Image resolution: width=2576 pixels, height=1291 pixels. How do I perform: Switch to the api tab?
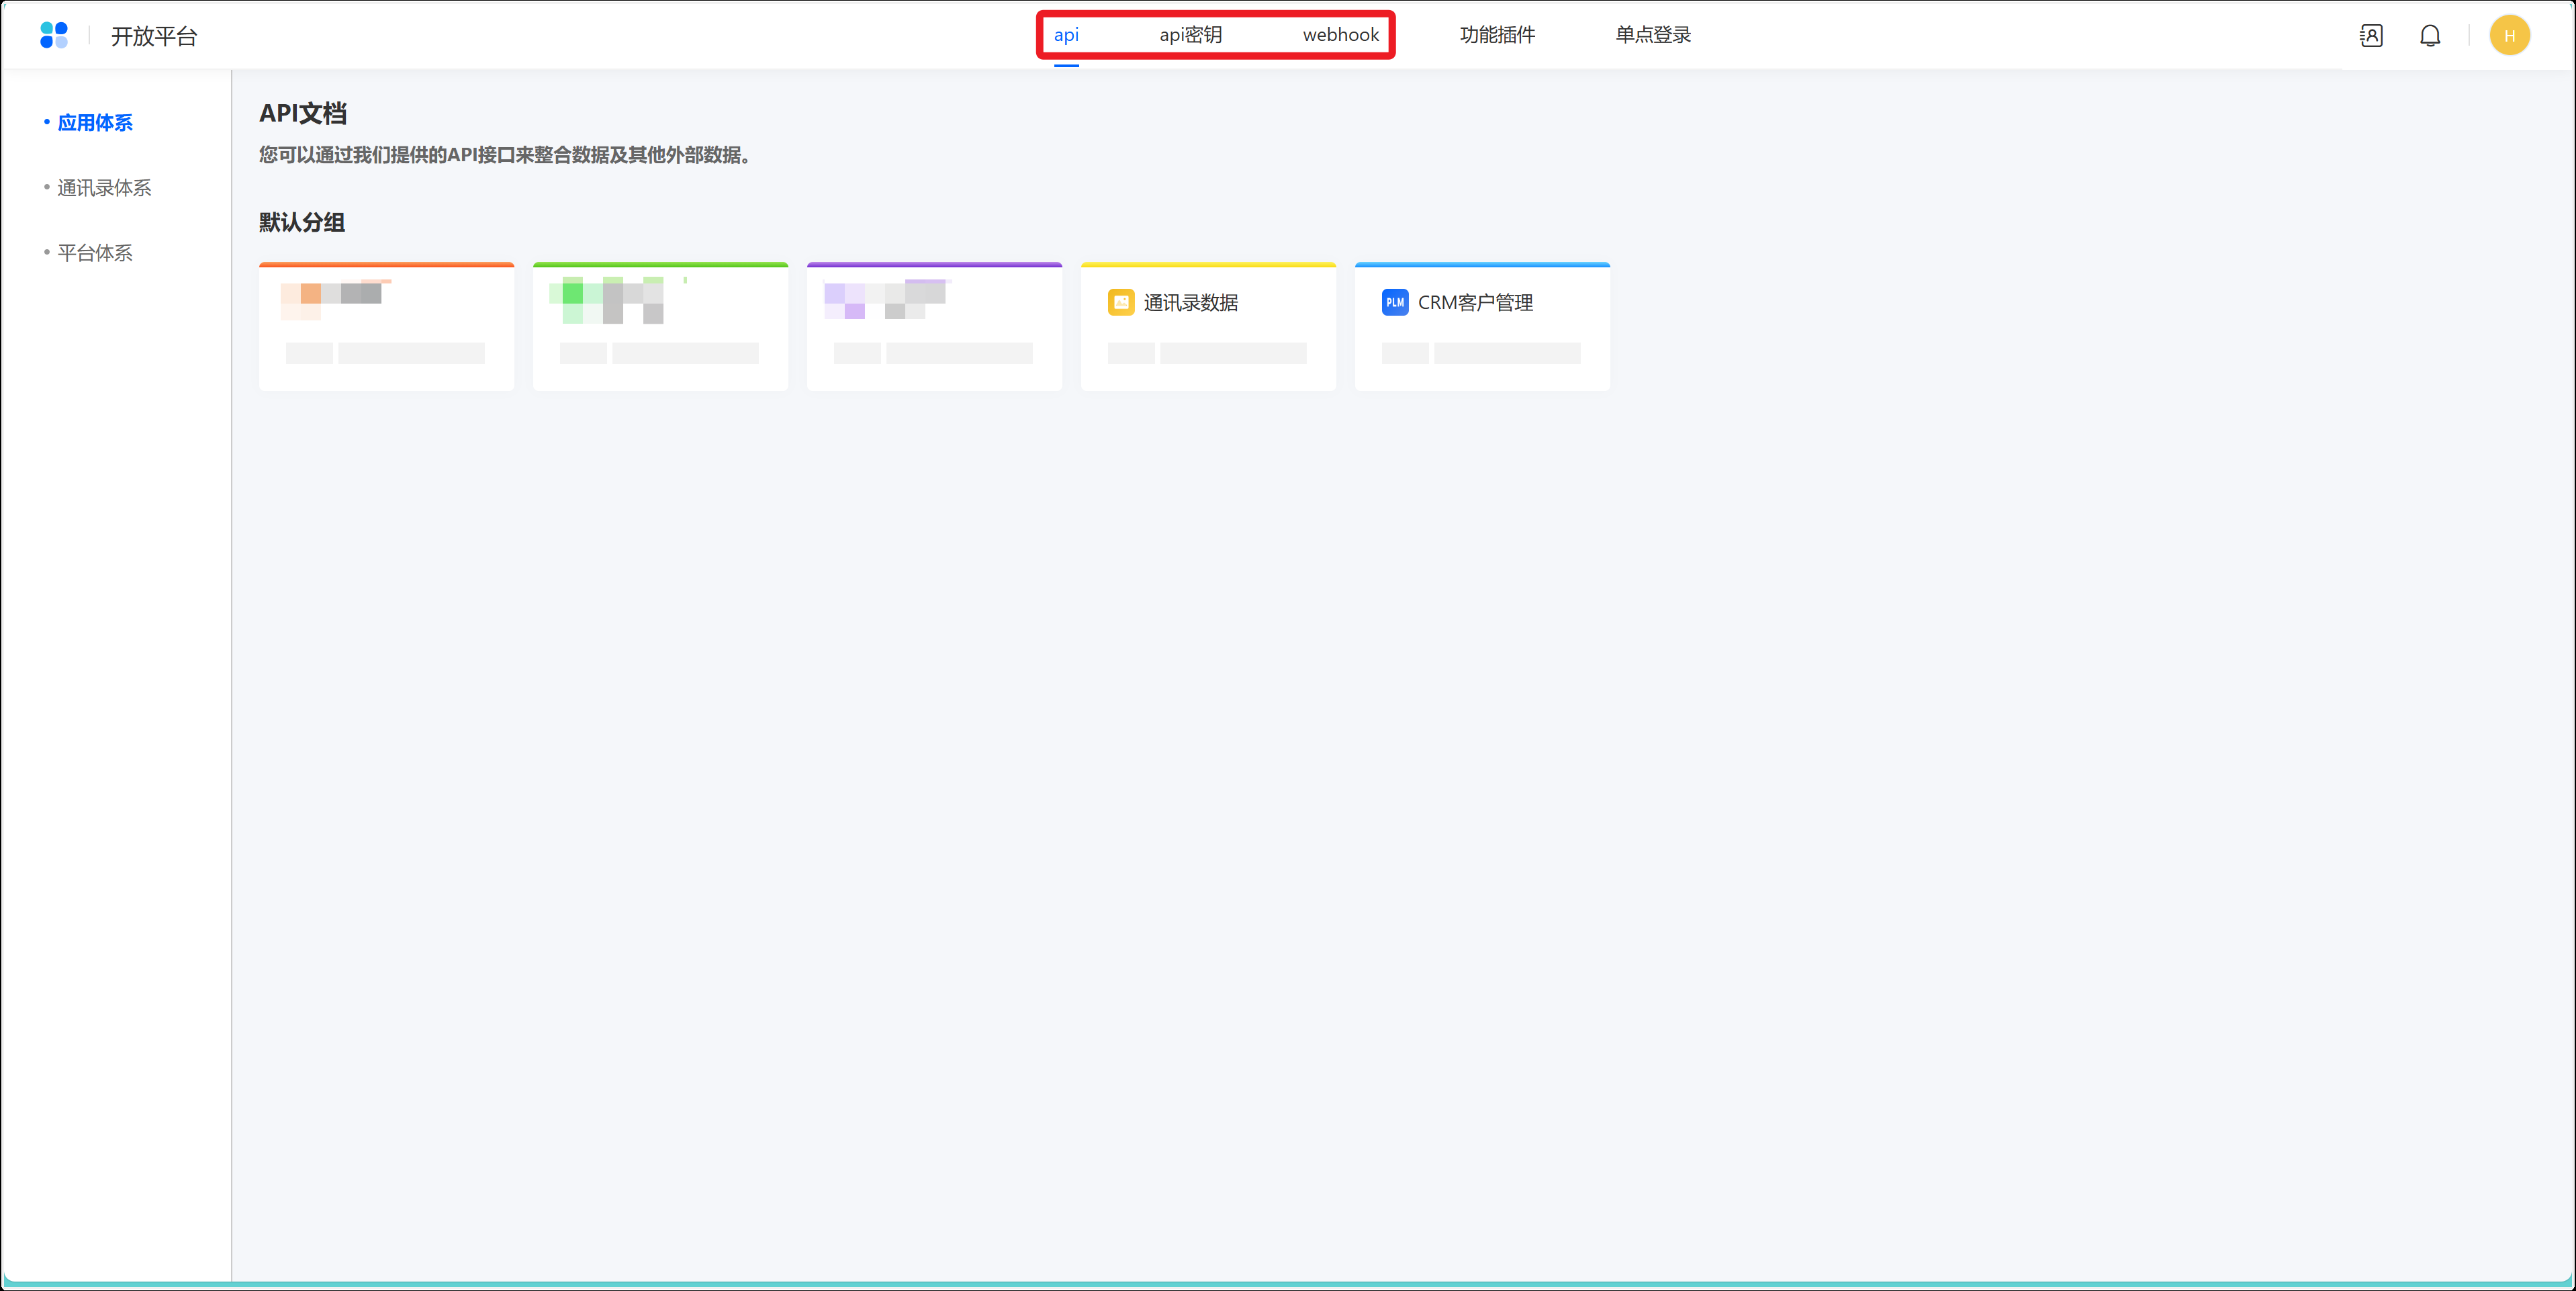(x=1066, y=35)
